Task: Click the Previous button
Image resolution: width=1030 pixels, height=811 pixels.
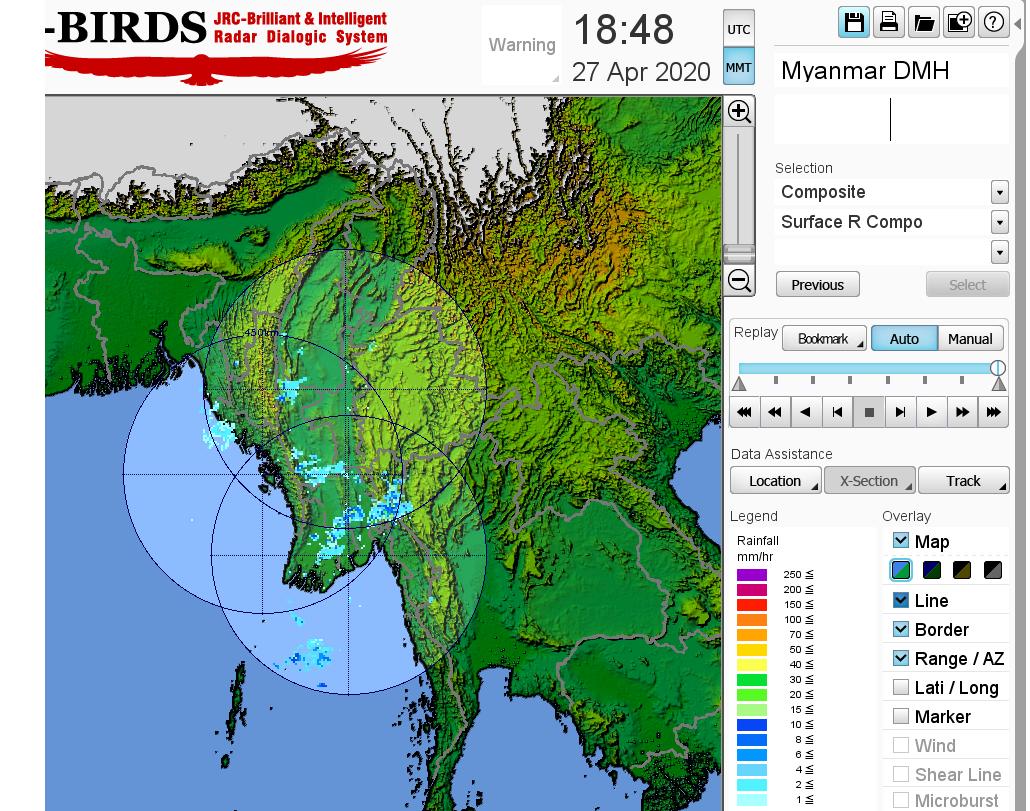Action: [x=817, y=285]
